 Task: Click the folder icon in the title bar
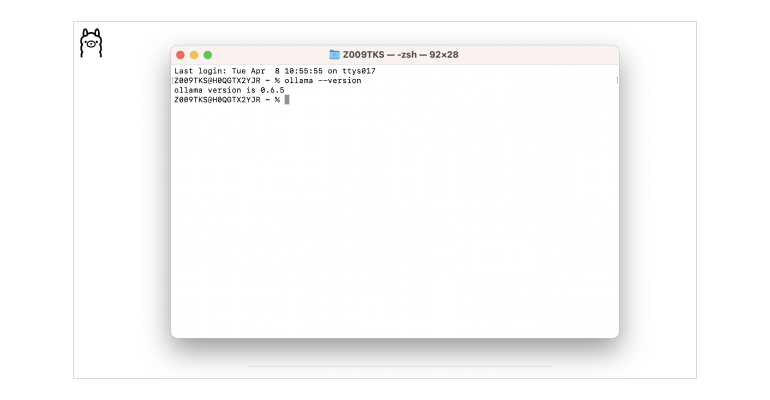click(334, 55)
